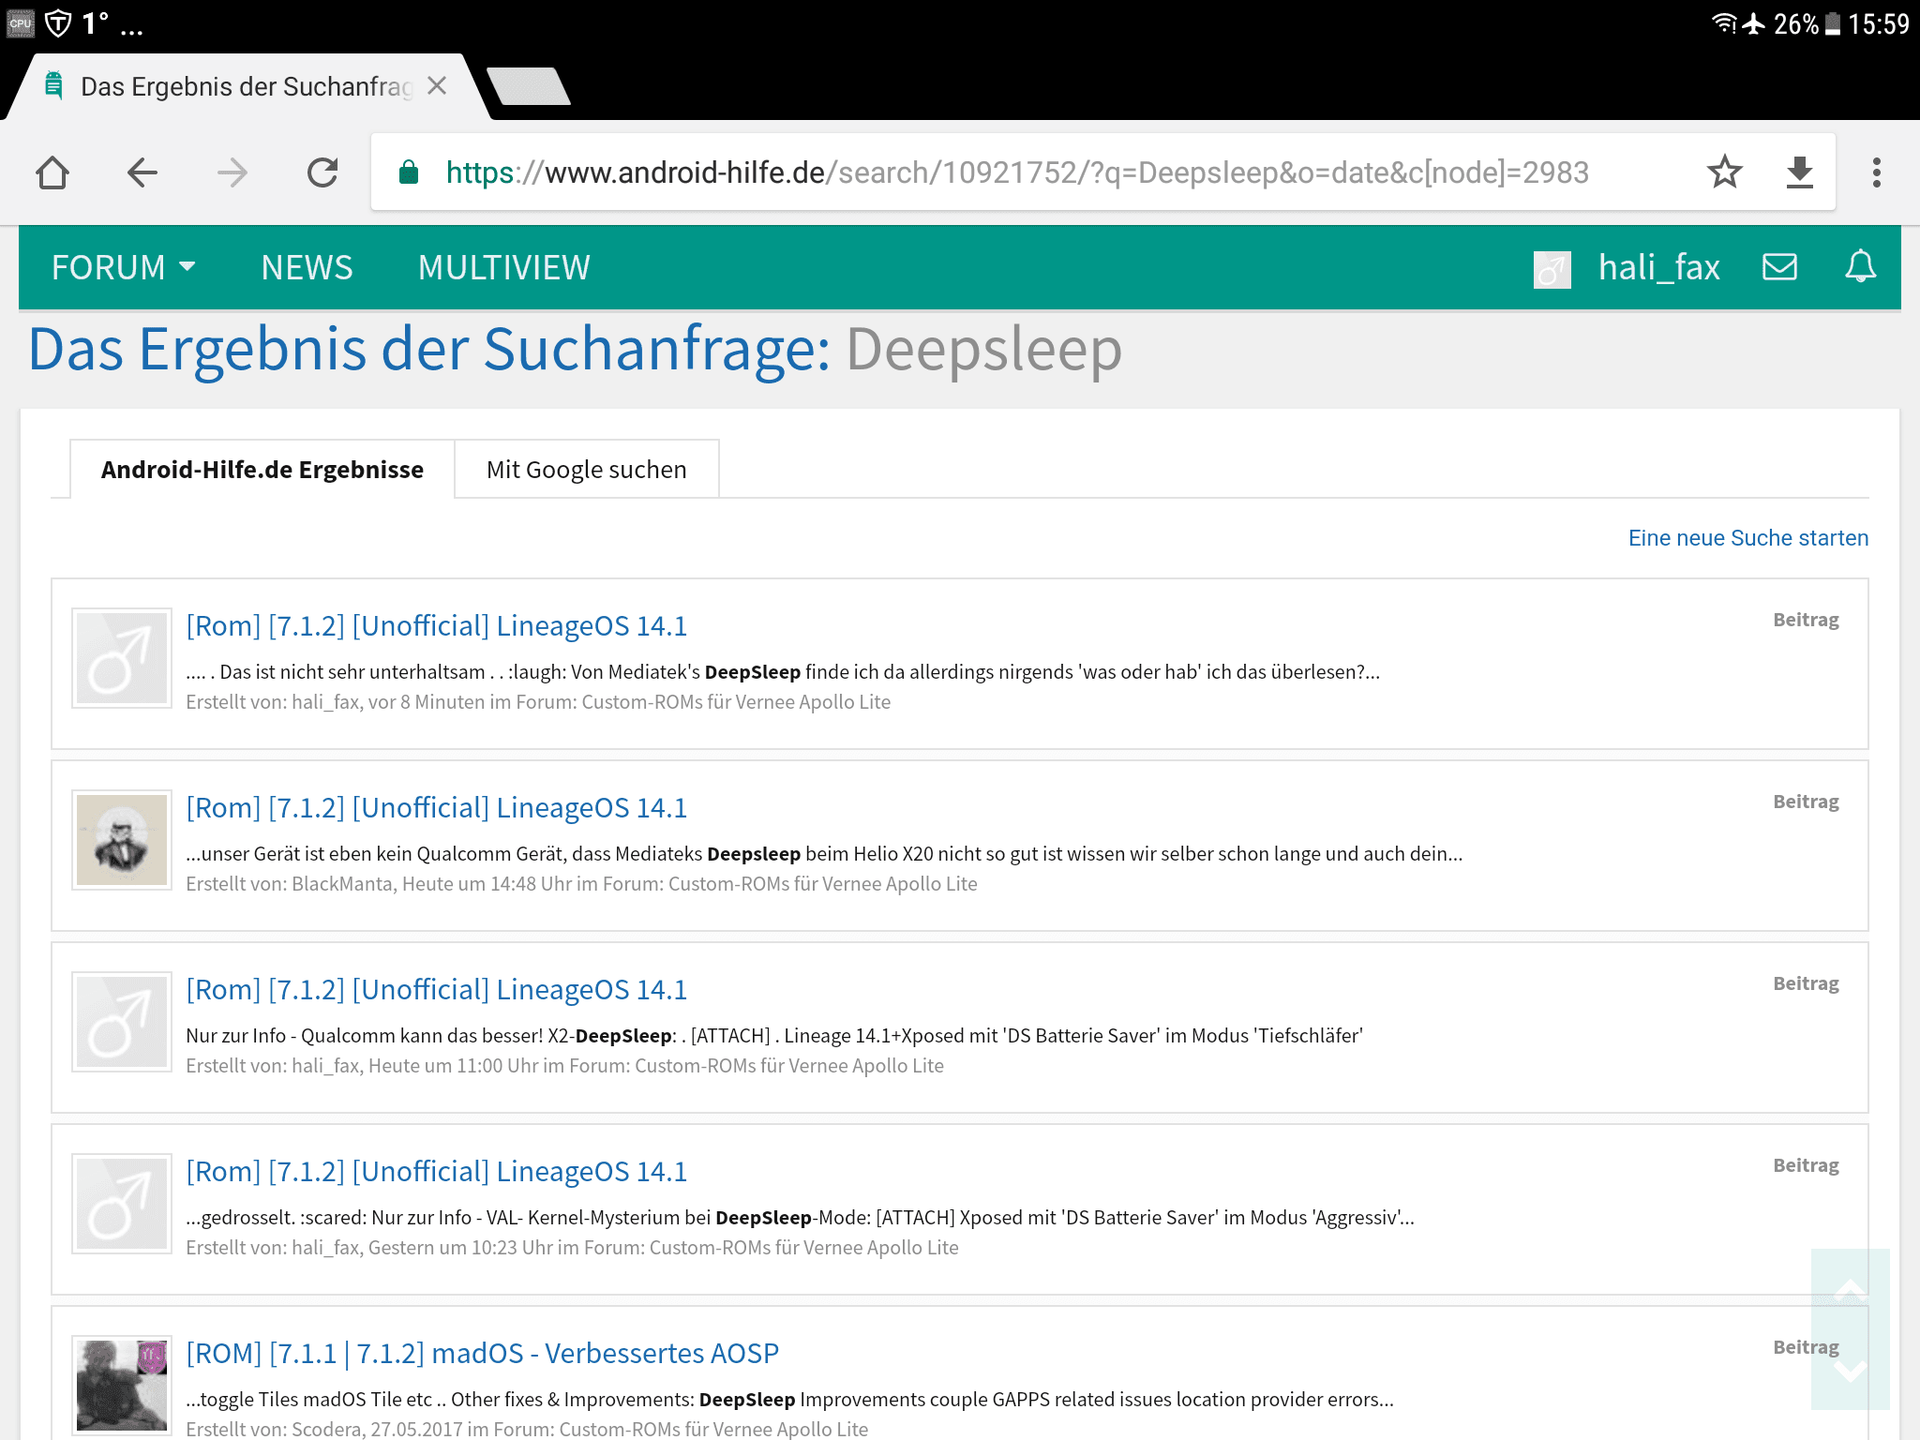
Task: Open a new browser tab
Action: coord(528,86)
